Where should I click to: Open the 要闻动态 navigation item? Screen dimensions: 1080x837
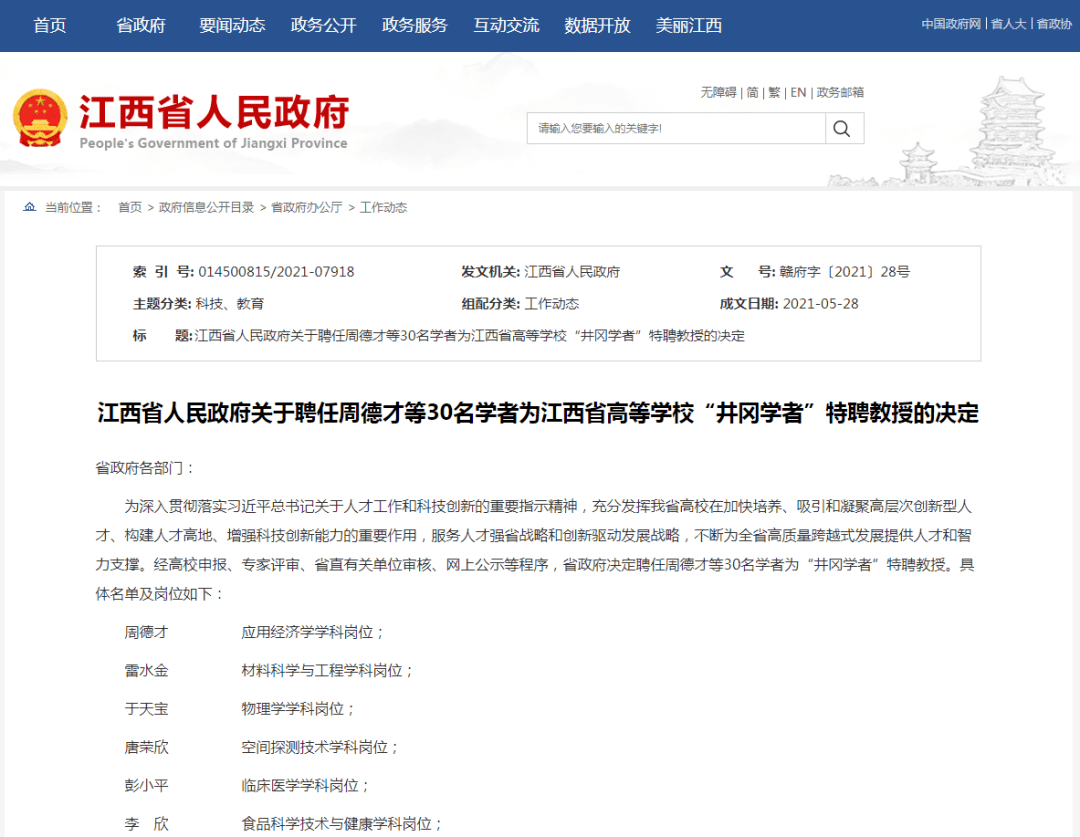click(x=232, y=25)
